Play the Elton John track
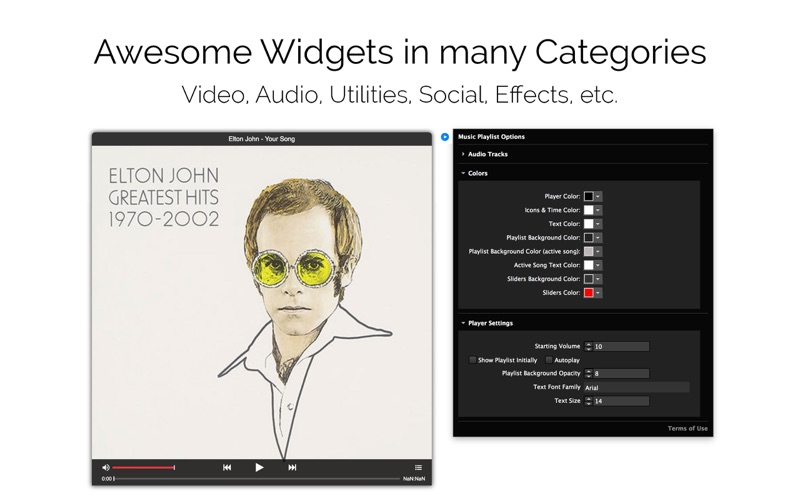This screenshot has height=500, width=800. point(259,467)
